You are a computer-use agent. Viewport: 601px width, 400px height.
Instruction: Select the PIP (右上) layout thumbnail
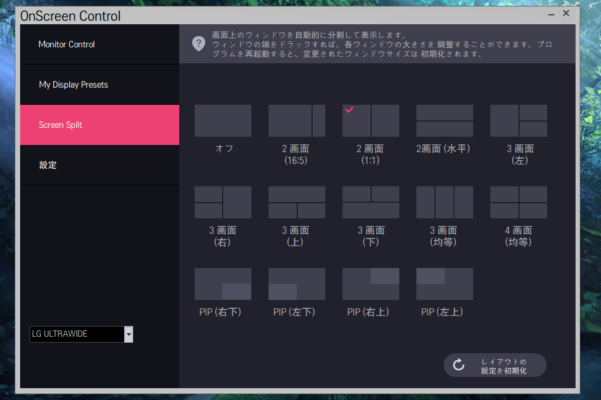371,283
